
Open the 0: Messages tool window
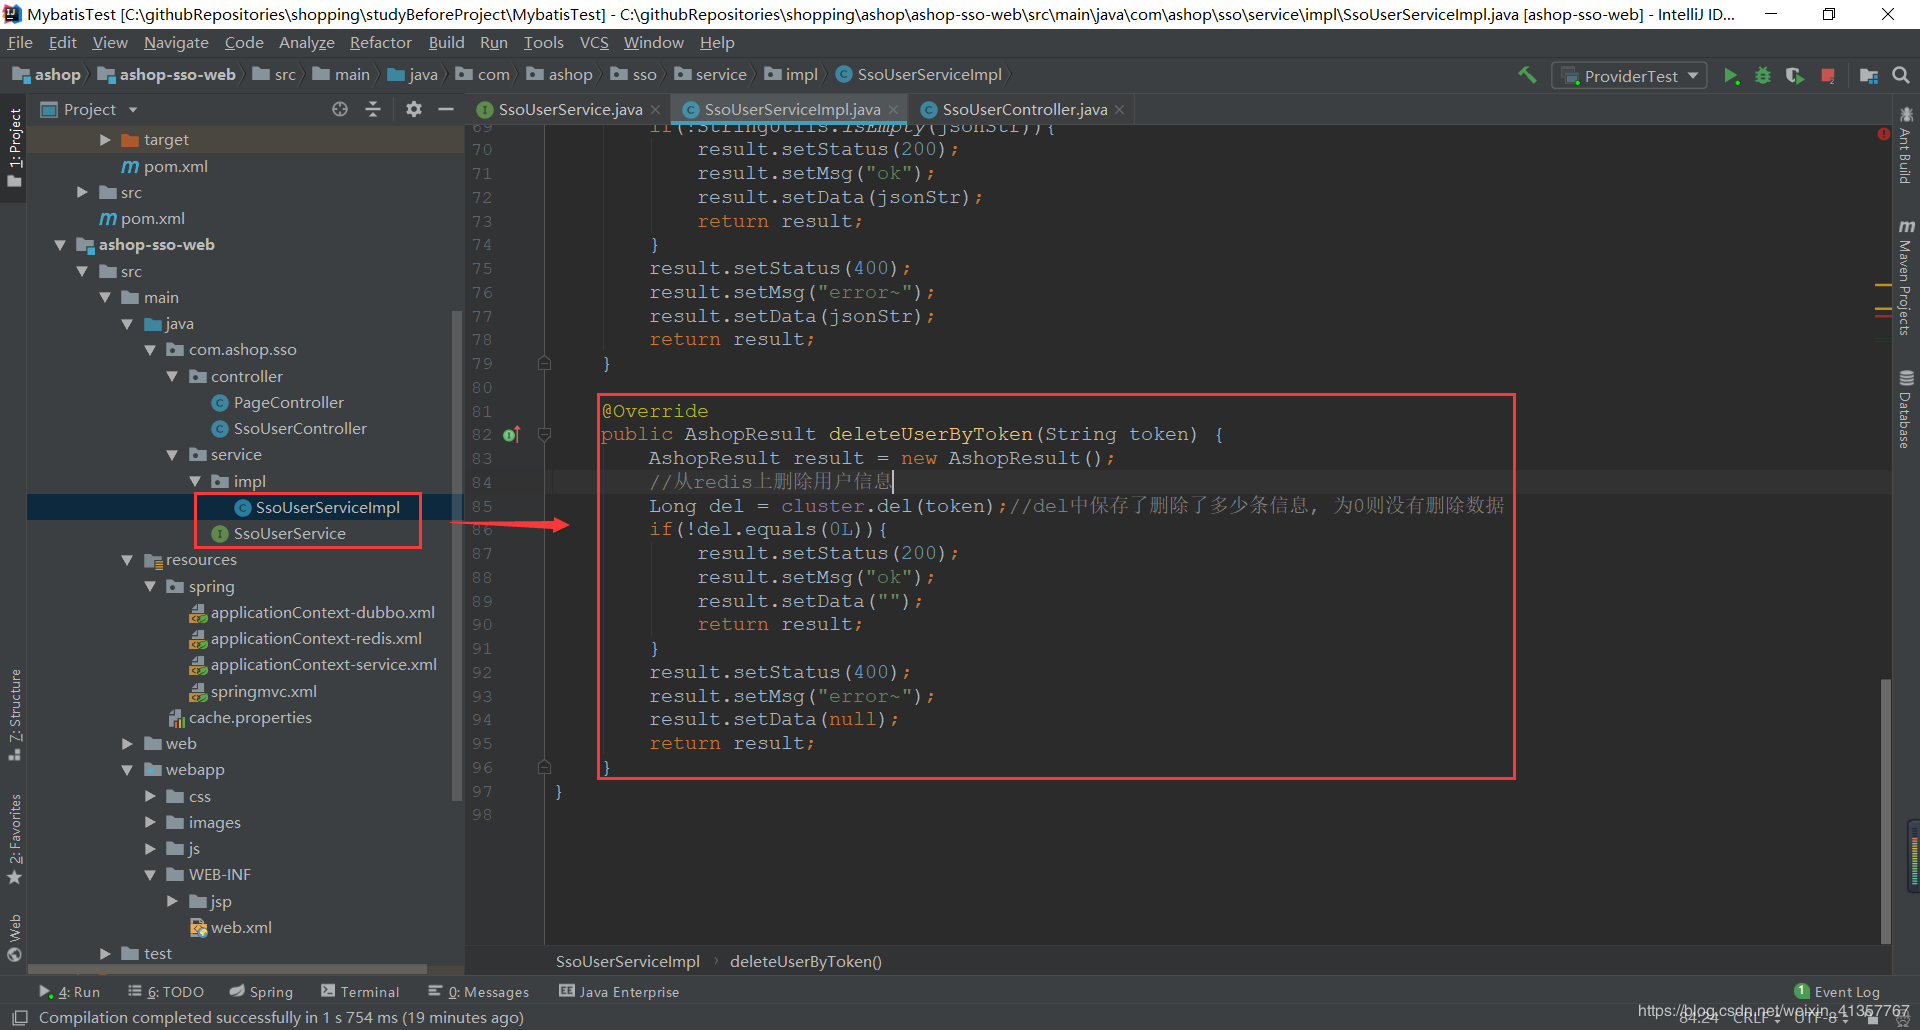(479, 992)
